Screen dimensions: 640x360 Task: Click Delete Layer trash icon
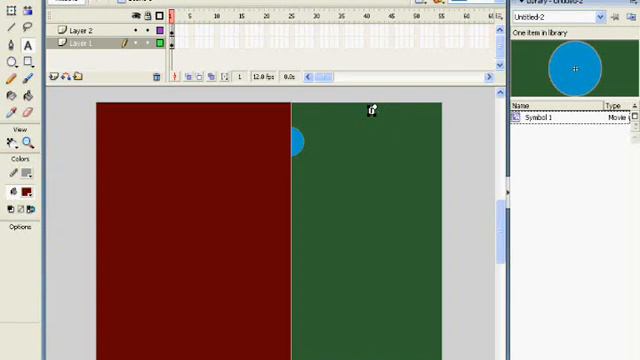tap(157, 77)
